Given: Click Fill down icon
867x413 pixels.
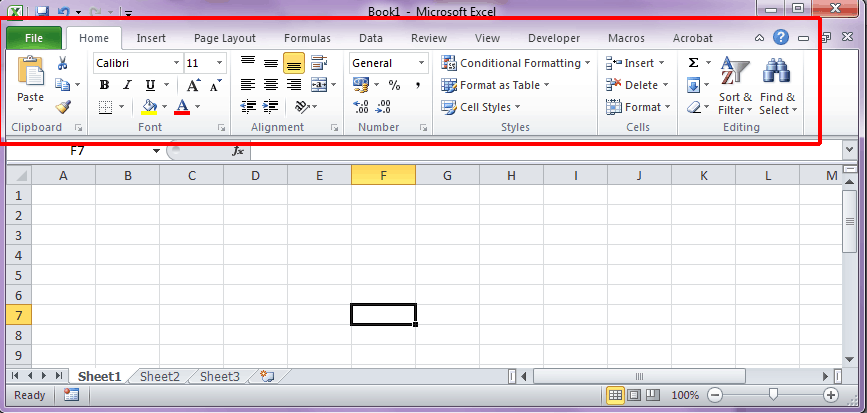Looking at the screenshot, I should pyautogui.click(x=693, y=85).
